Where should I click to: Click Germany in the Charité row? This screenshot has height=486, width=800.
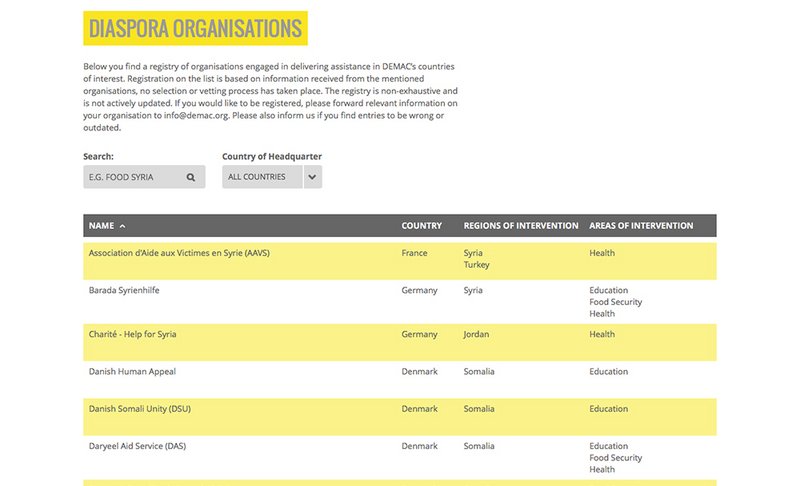click(x=419, y=334)
